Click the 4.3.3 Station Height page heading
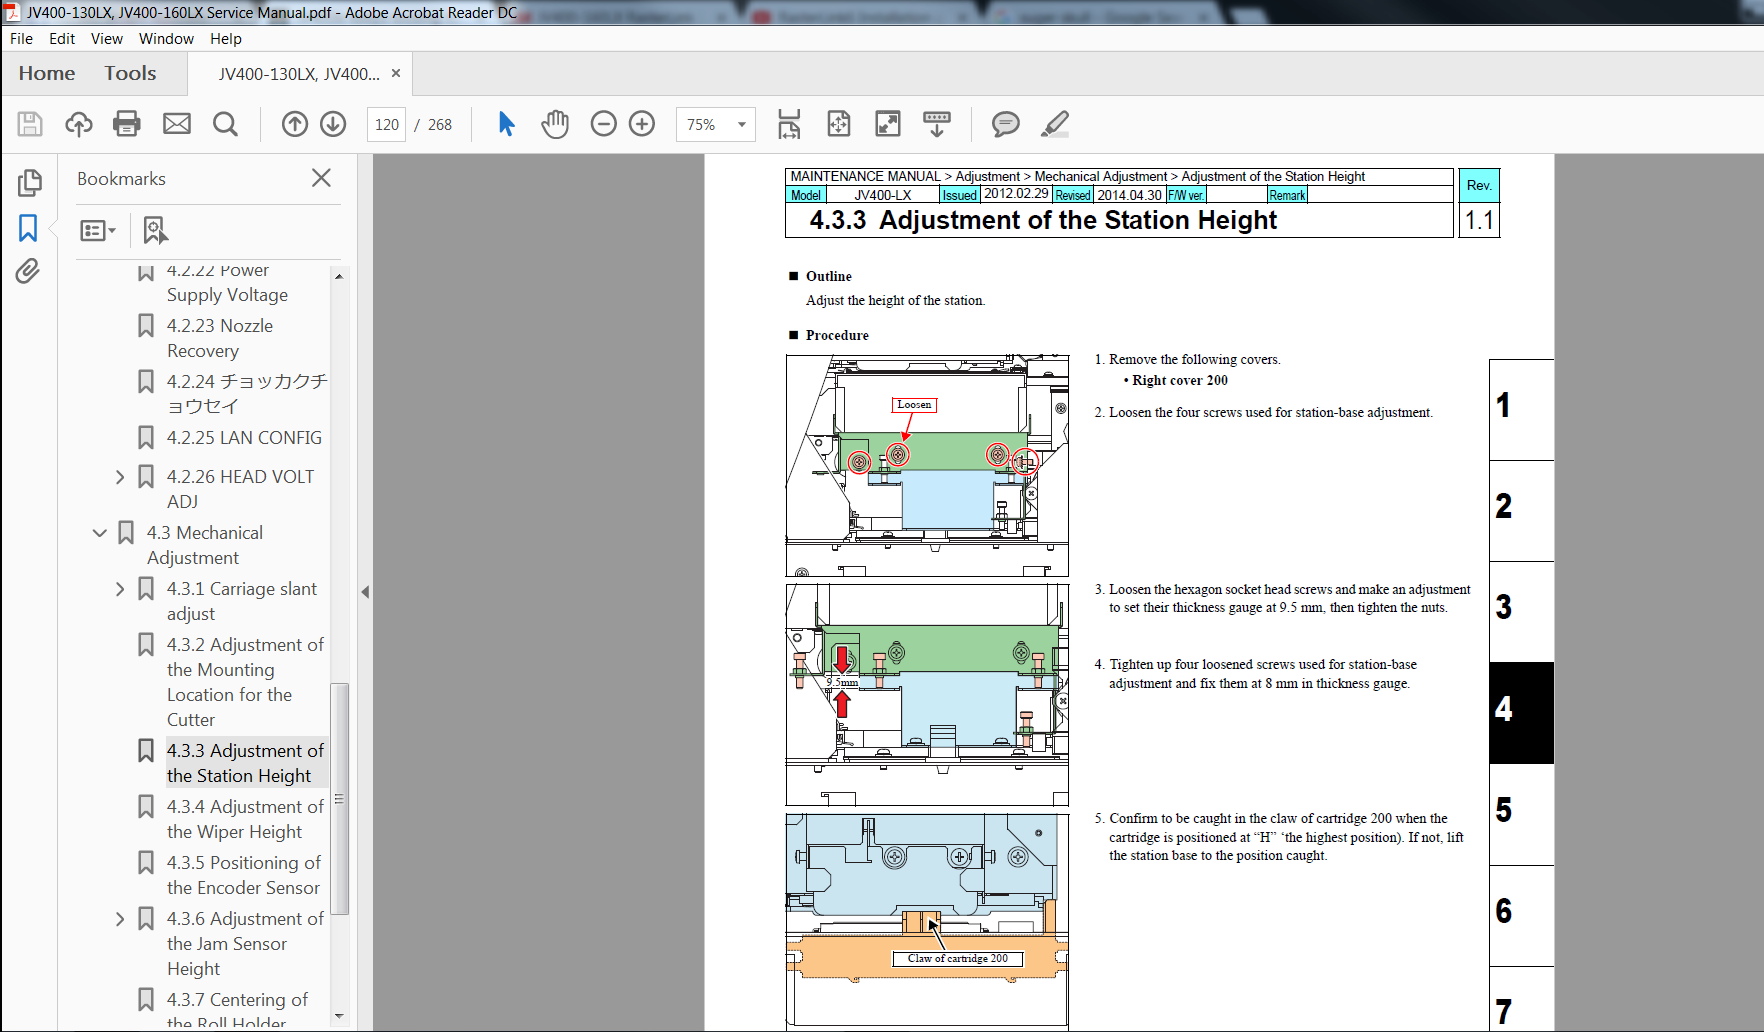This screenshot has height=1032, width=1764. pos(1043,220)
